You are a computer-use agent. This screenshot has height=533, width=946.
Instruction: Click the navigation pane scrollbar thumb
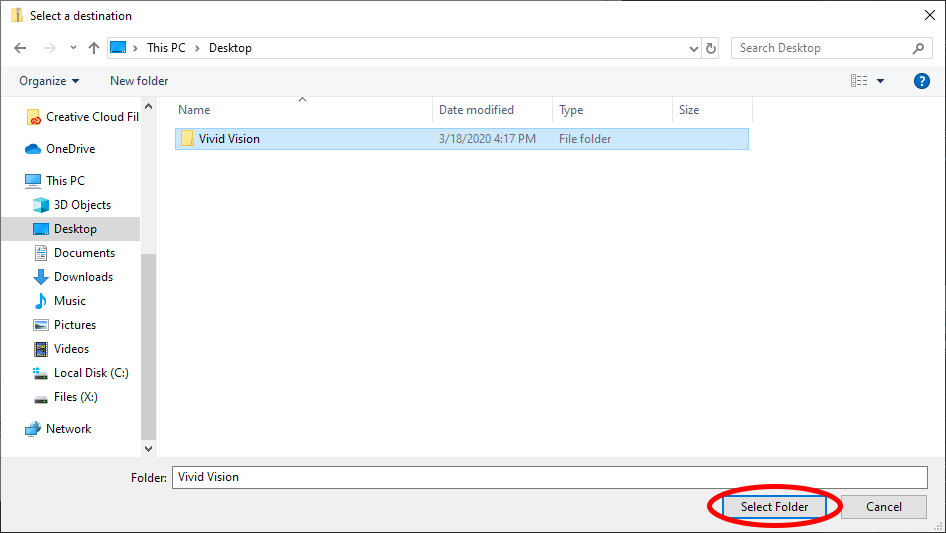coord(148,346)
